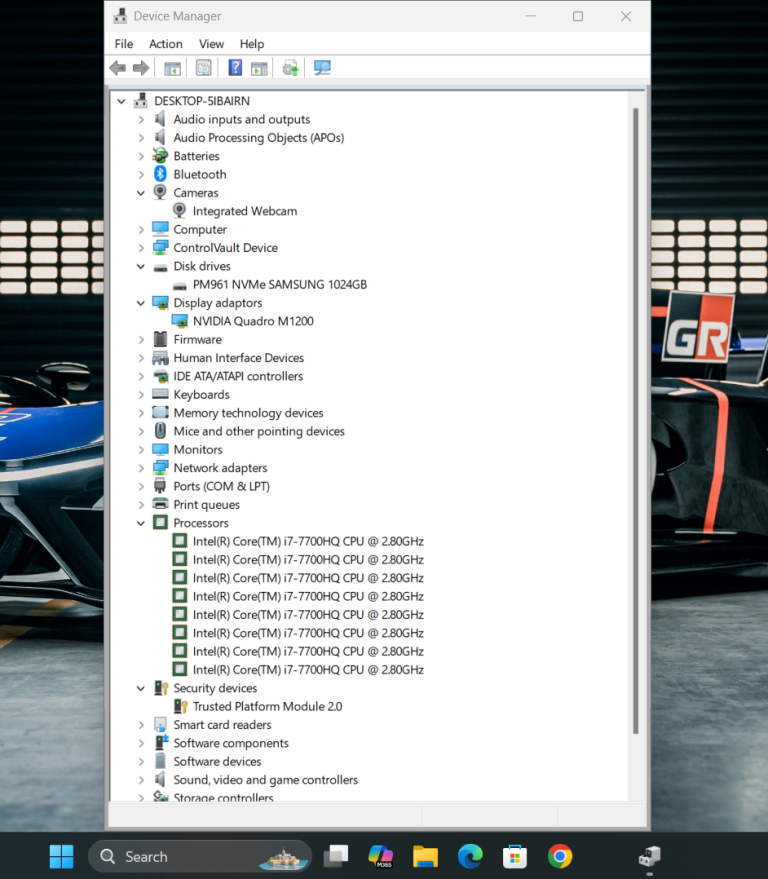Expand the Network adapters node

tap(141, 468)
